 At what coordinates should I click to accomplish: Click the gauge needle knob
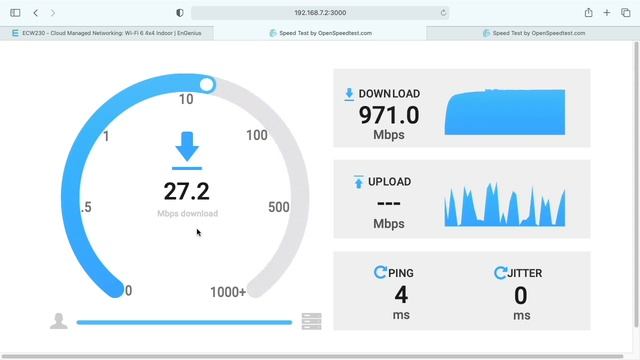pyautogui.click(x=207, y=84)
